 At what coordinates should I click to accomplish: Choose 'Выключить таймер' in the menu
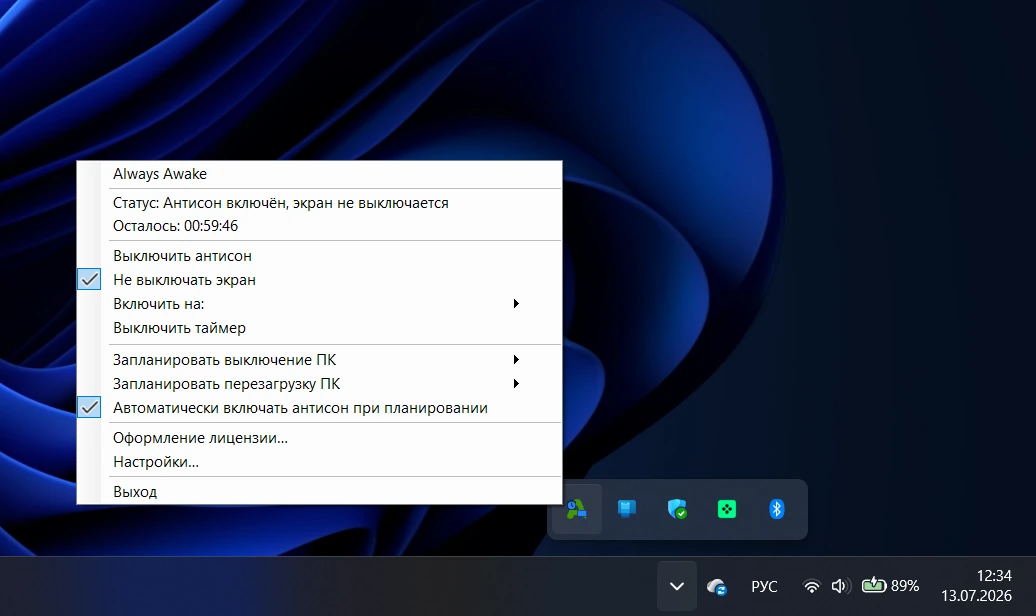click(x=319, y=328)
